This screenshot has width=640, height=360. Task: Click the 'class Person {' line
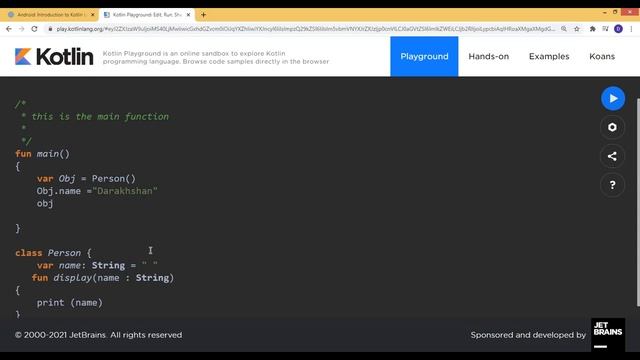pos(53,253)
